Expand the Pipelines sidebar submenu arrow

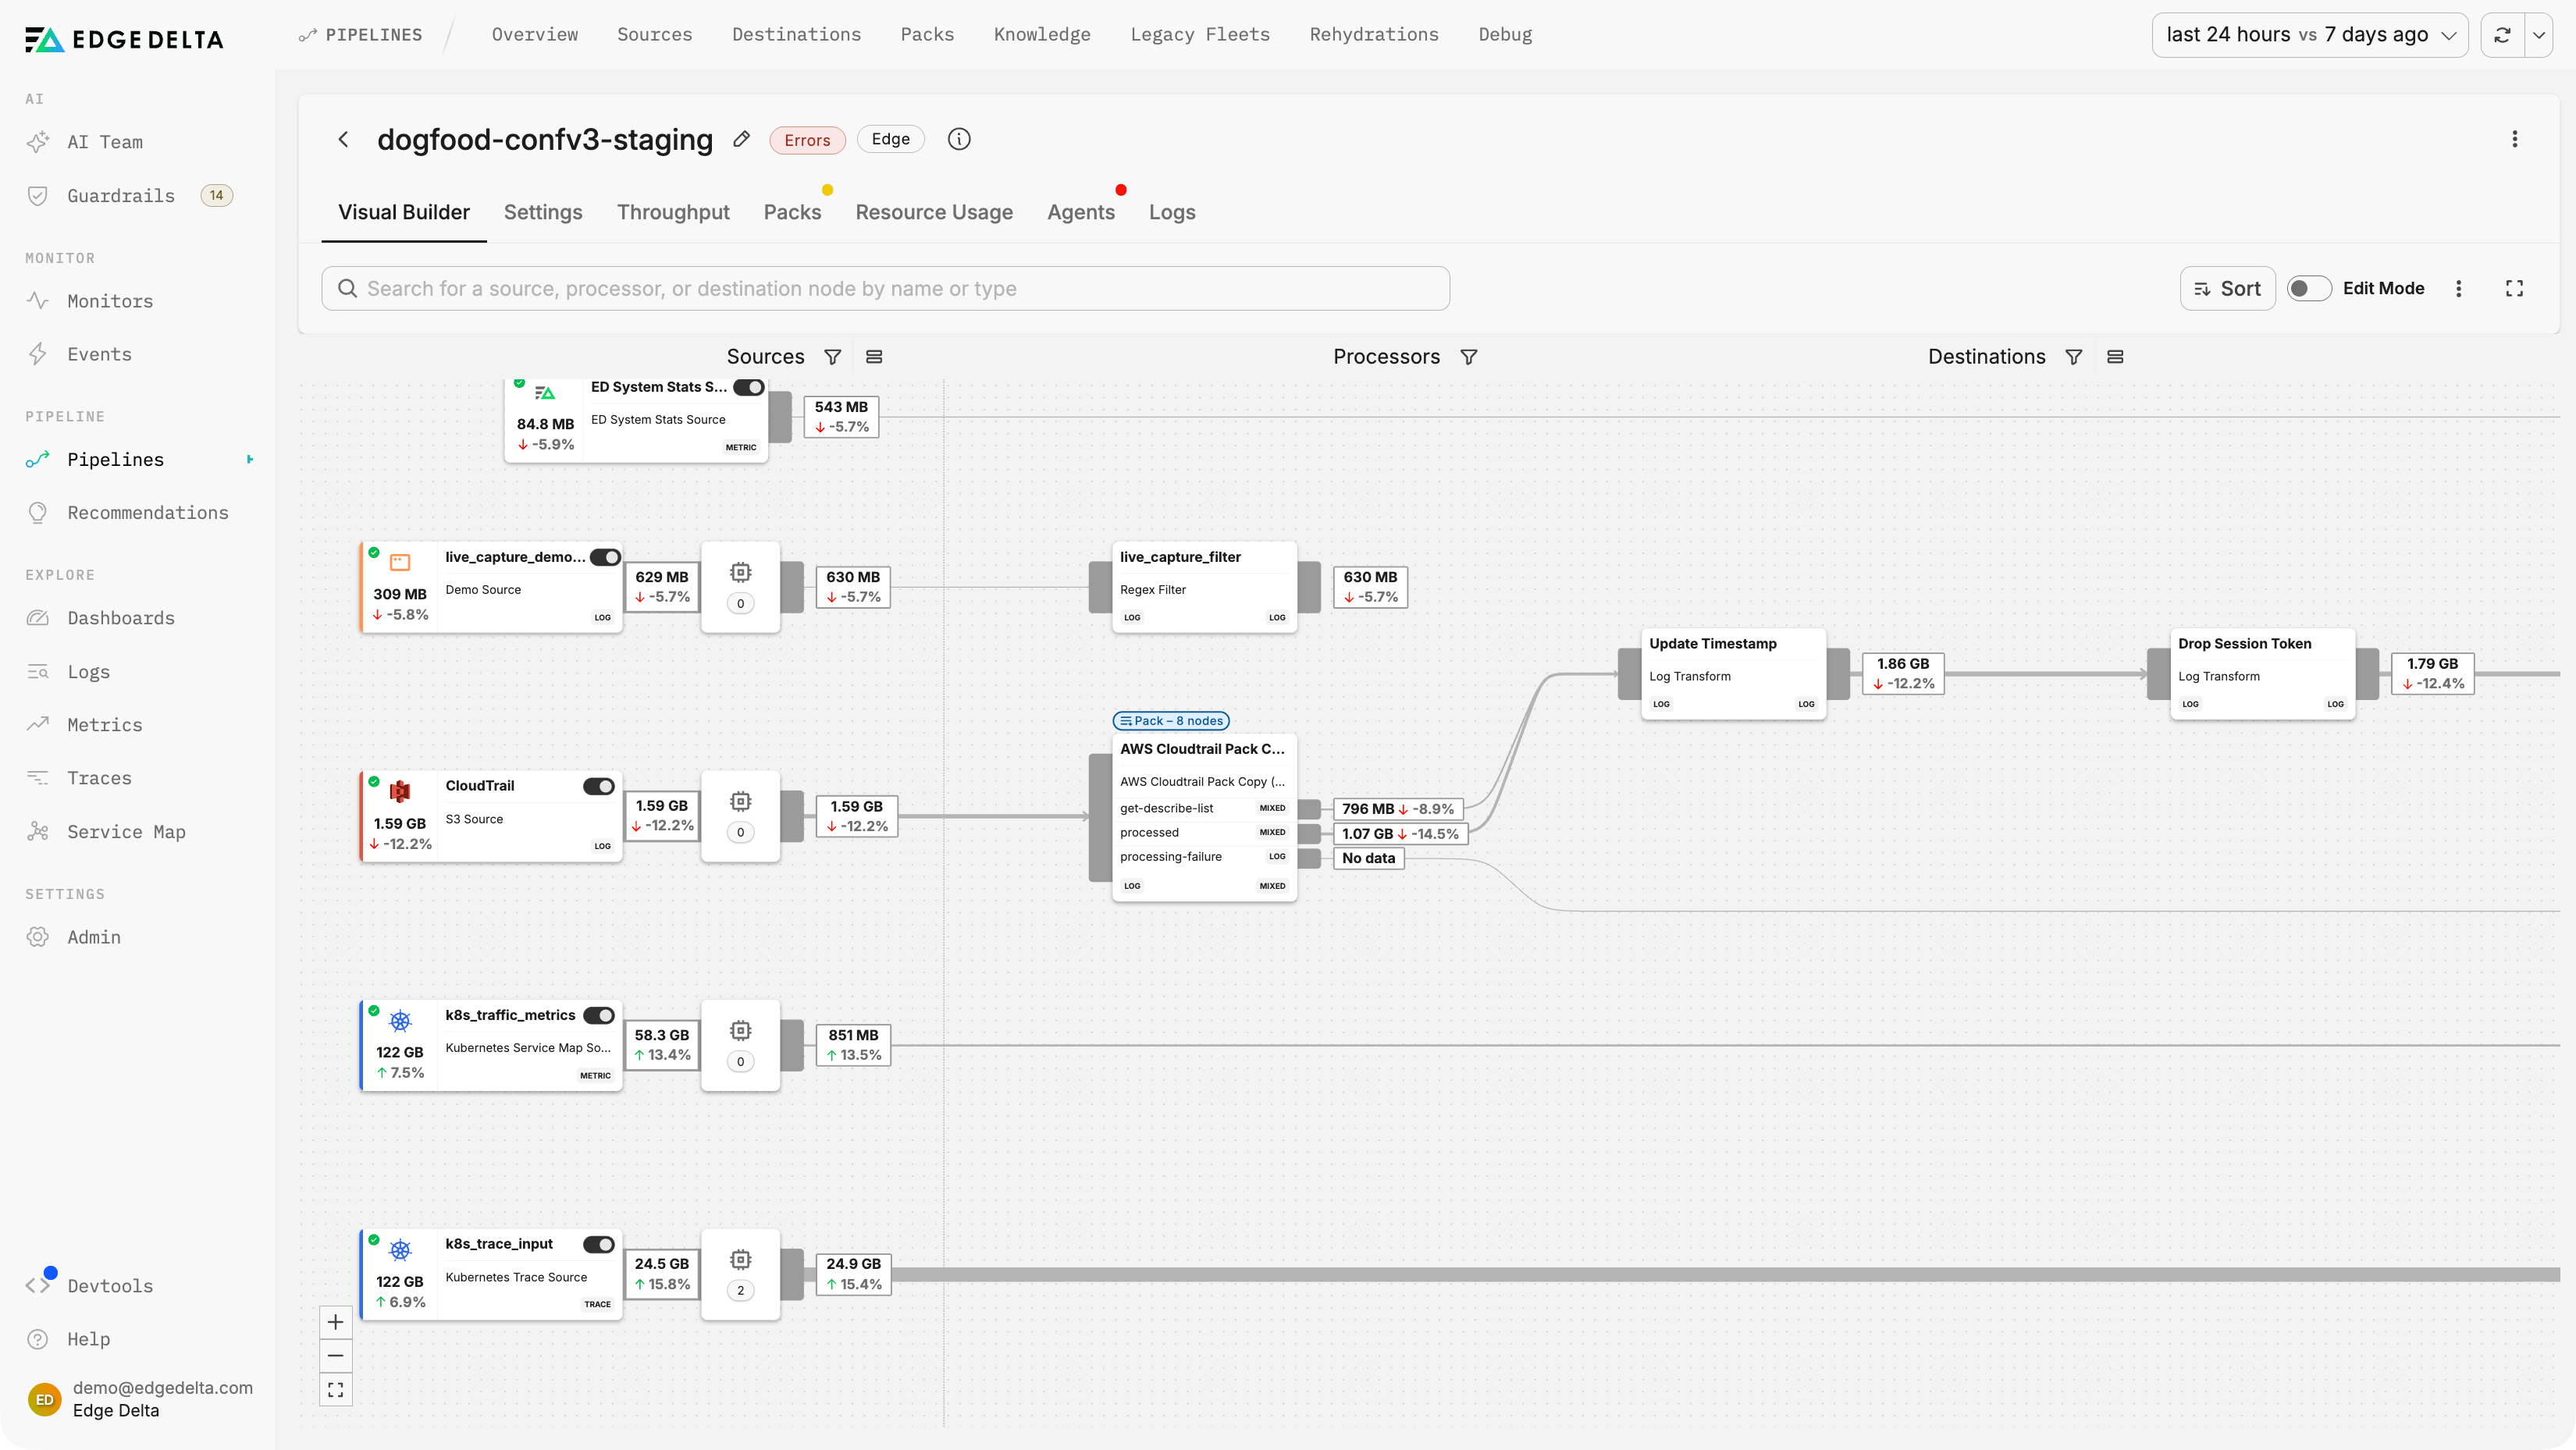pos(250,459)
